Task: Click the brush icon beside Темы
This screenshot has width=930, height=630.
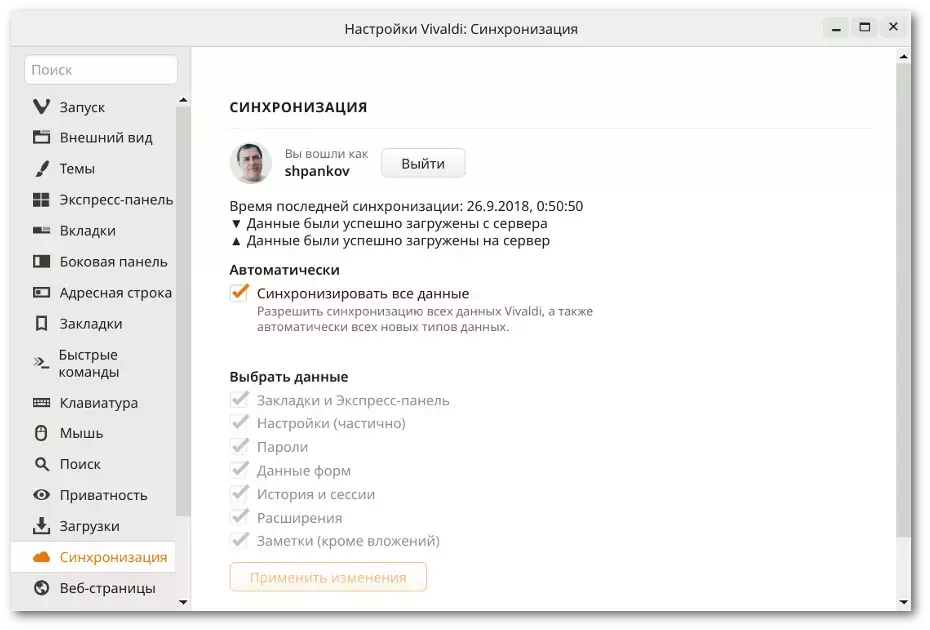Action: (x=41, y=168)
